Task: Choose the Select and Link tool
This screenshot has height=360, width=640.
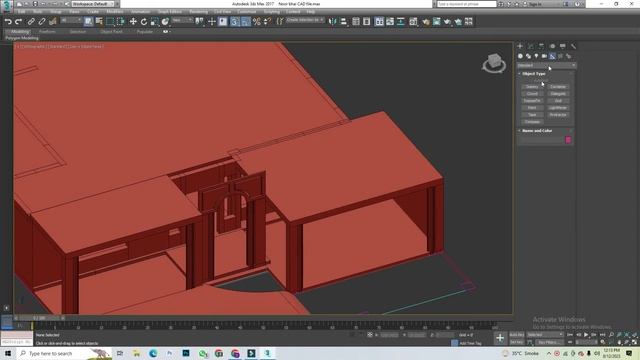Action: [x=31, y=22]
